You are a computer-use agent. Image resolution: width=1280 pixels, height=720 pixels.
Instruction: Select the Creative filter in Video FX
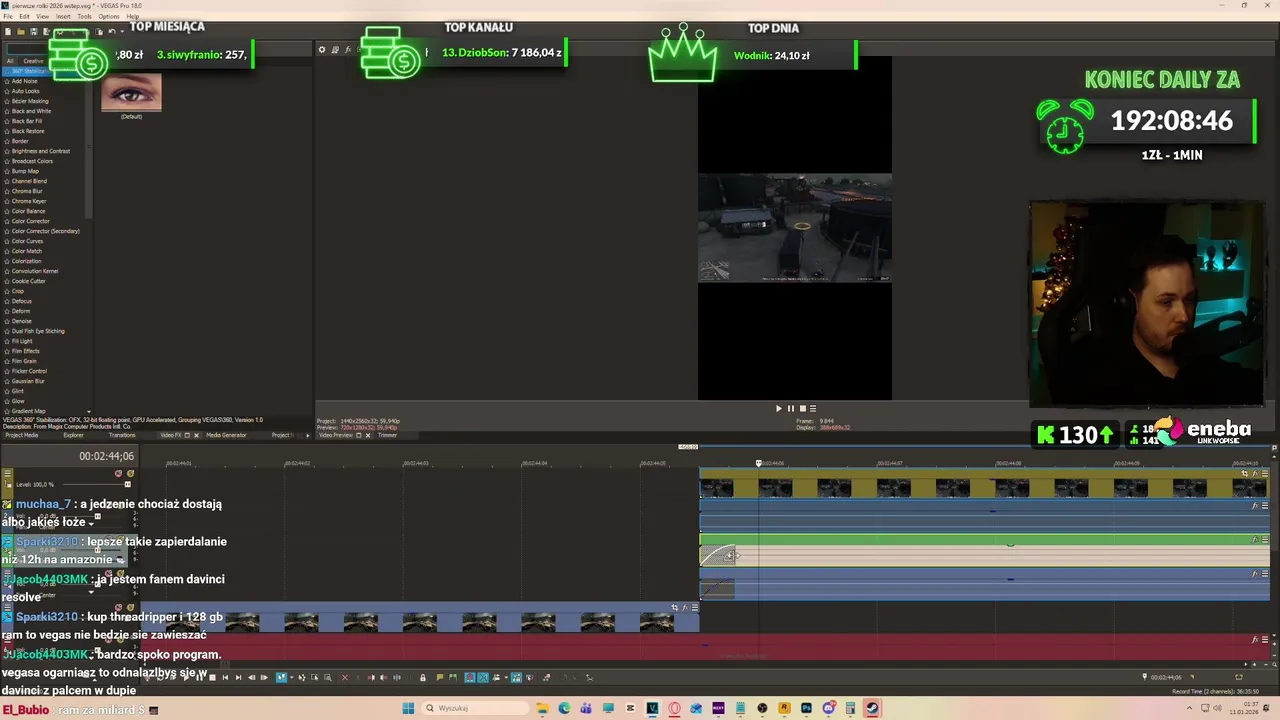33,61
